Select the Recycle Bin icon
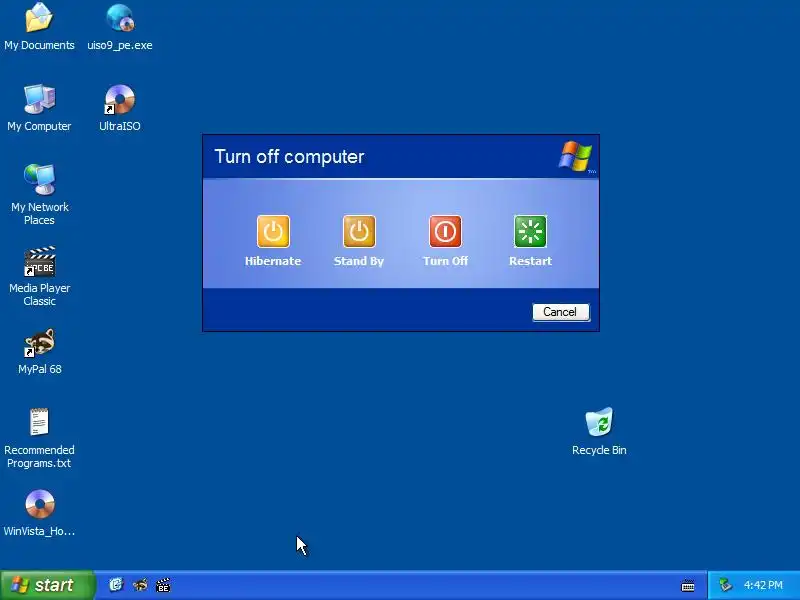This screenshot has width=800, height=600. point(599,421)
